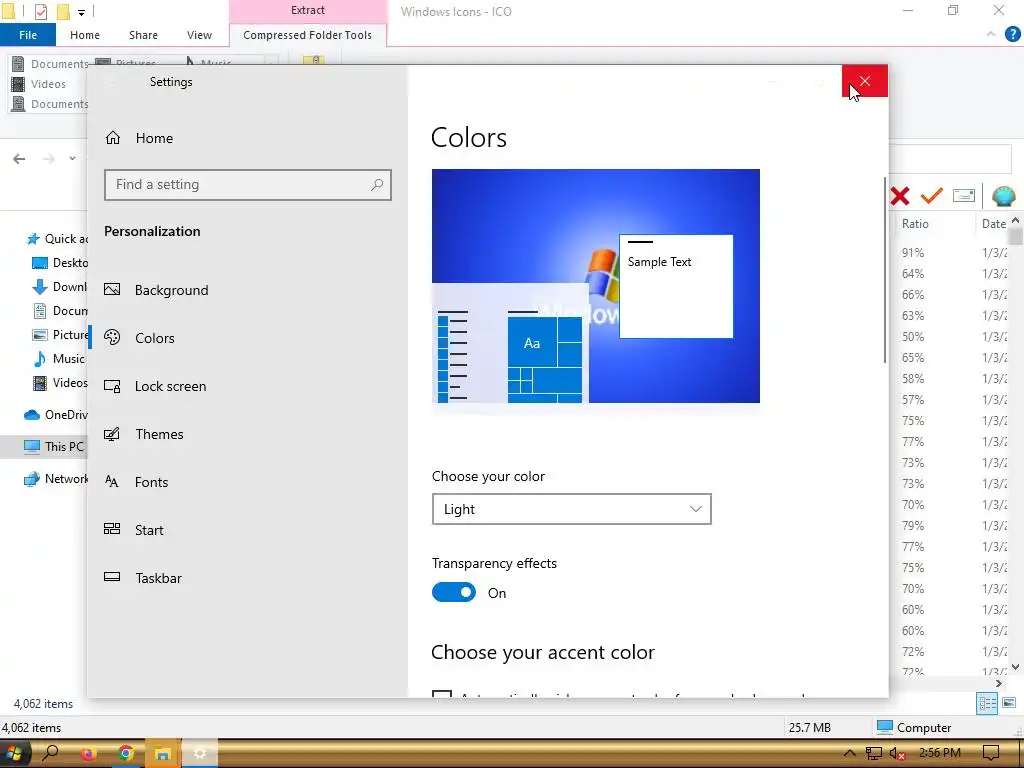Click the Fonts icon in Settings sidebar
Viewport: 1024px width, 768px height.
click(x=112, y=482)
